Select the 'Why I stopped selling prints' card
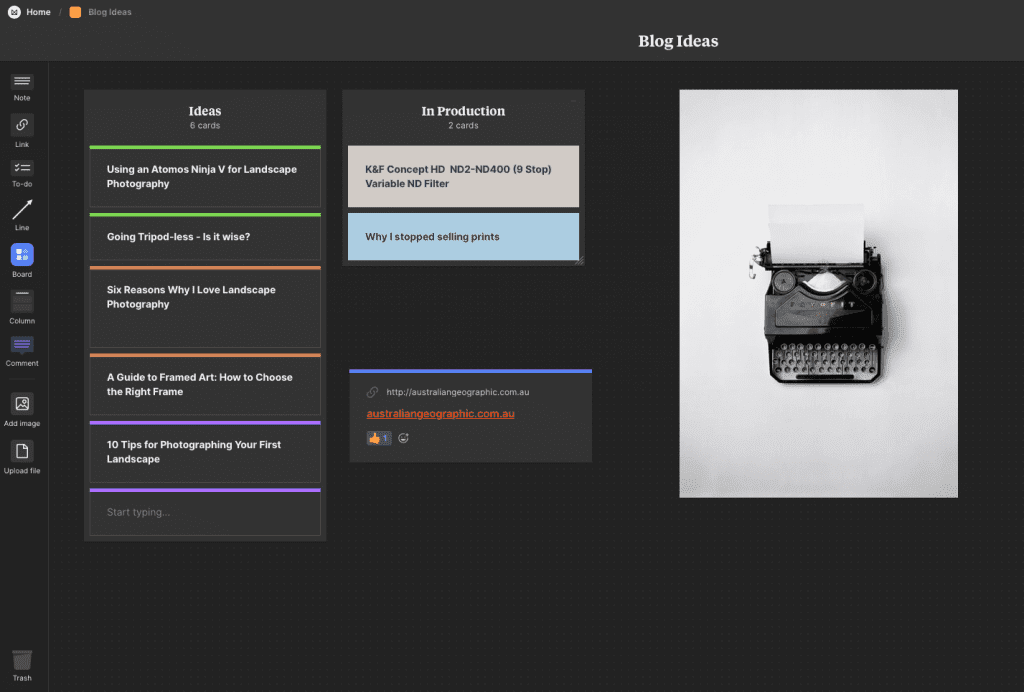Viewport: 1024px width, 692px height. pos(463,237)
